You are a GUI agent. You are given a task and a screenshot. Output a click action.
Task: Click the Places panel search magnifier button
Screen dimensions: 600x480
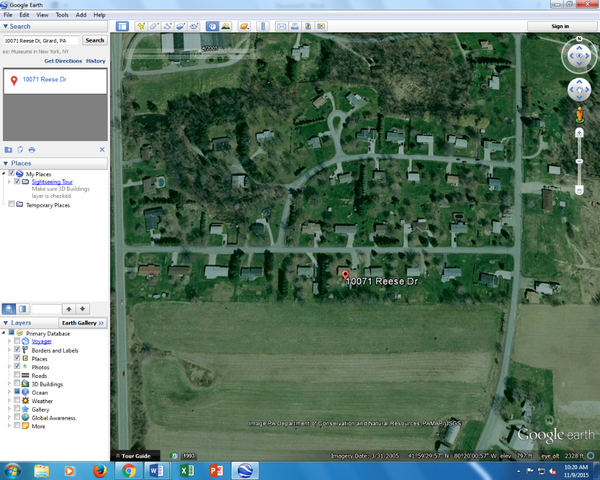tap(8, 309)
